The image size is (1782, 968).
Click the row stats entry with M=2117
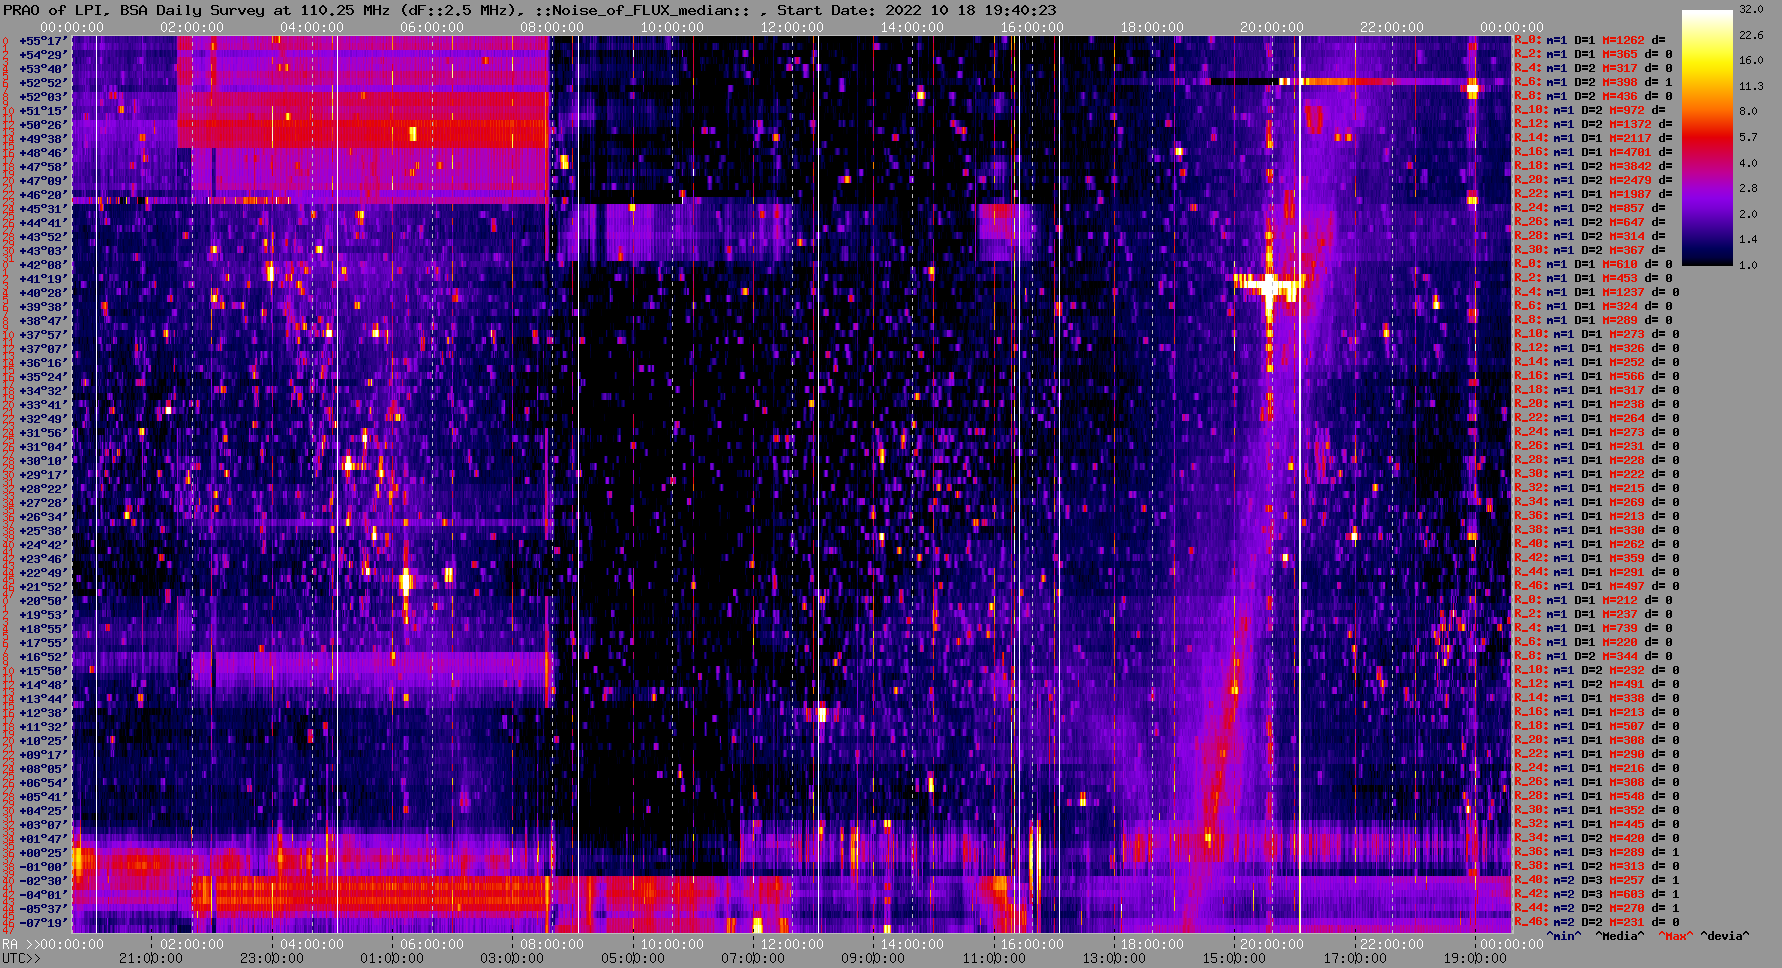[1593, 138]
